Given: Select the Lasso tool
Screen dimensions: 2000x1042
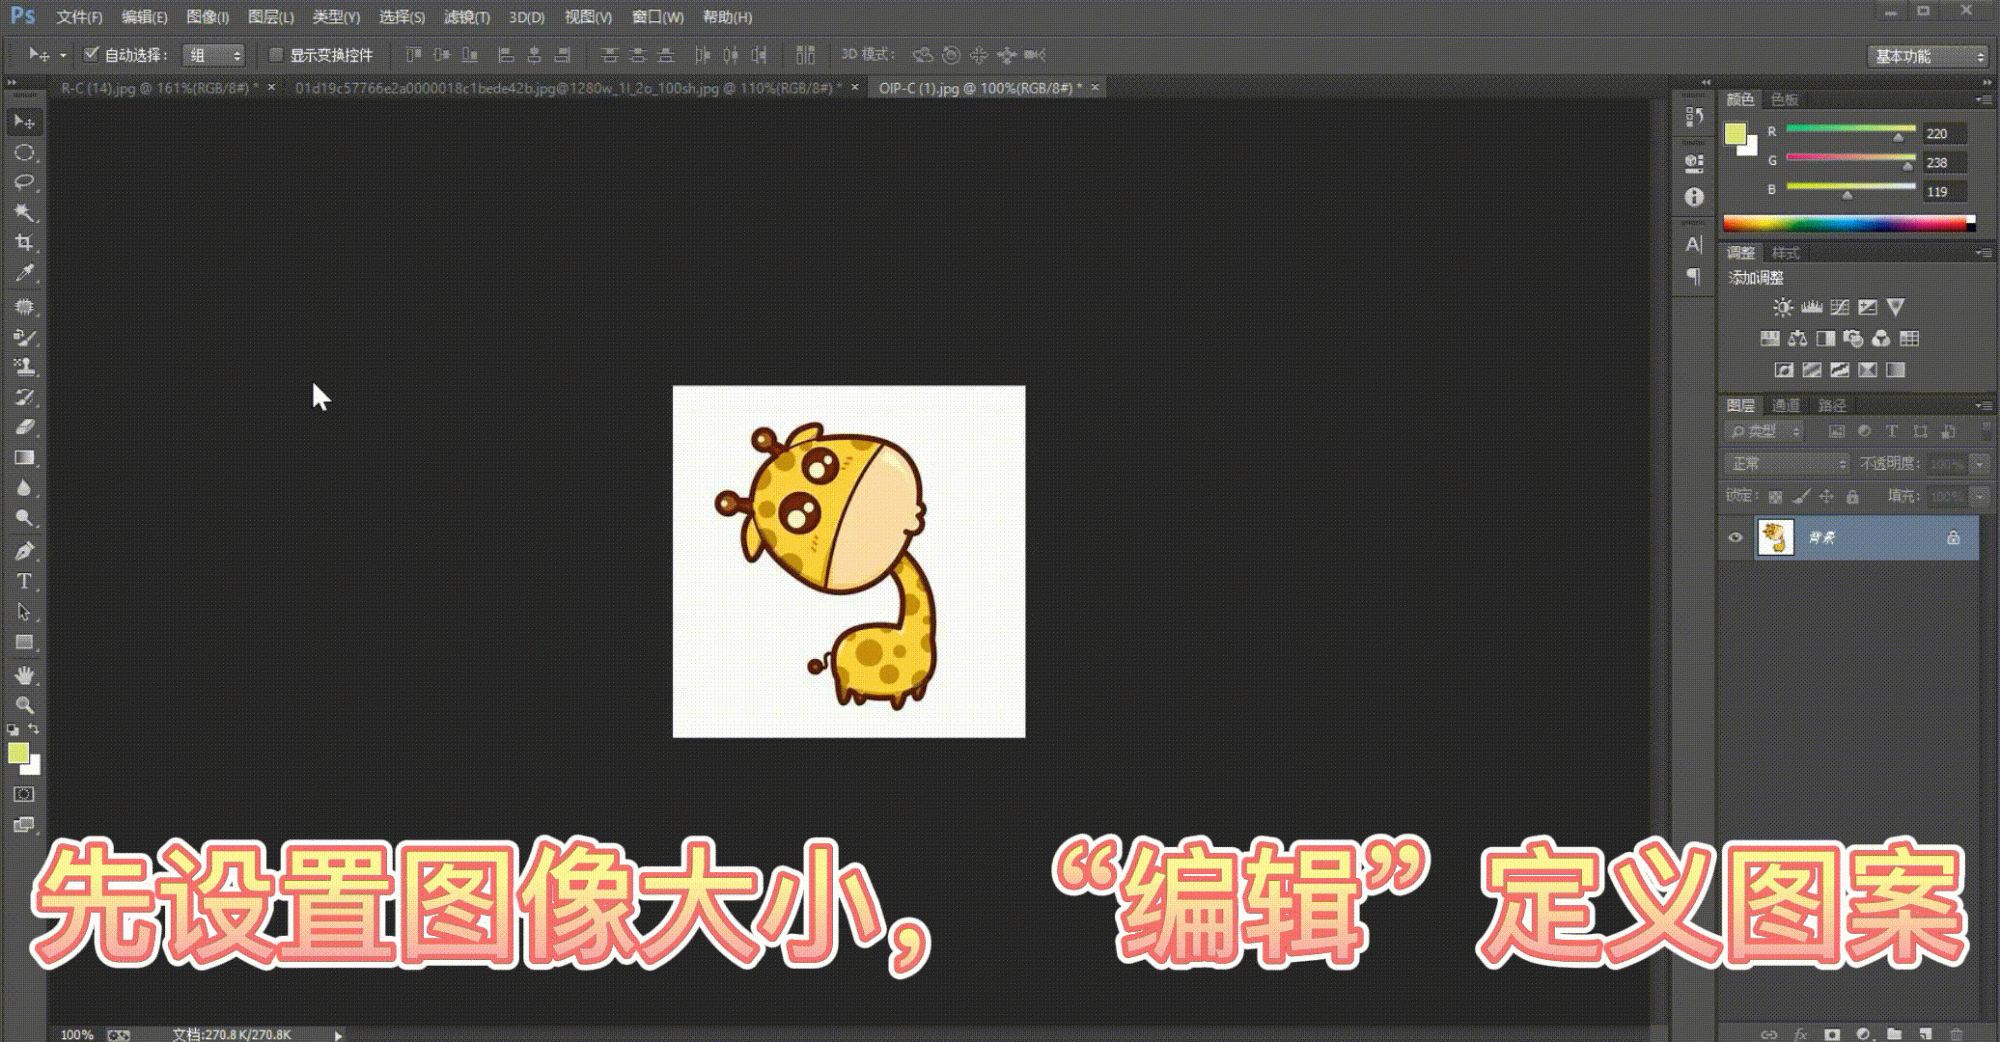Looking at the screenshot, I should click(24, 183).
